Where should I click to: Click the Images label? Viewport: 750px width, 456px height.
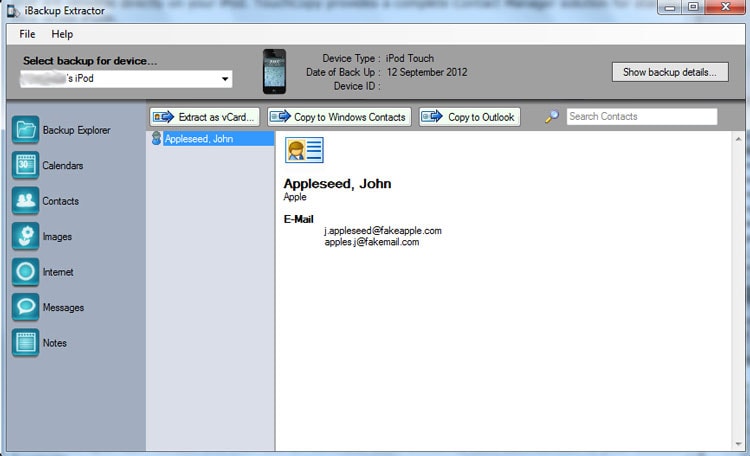[57, 236]
